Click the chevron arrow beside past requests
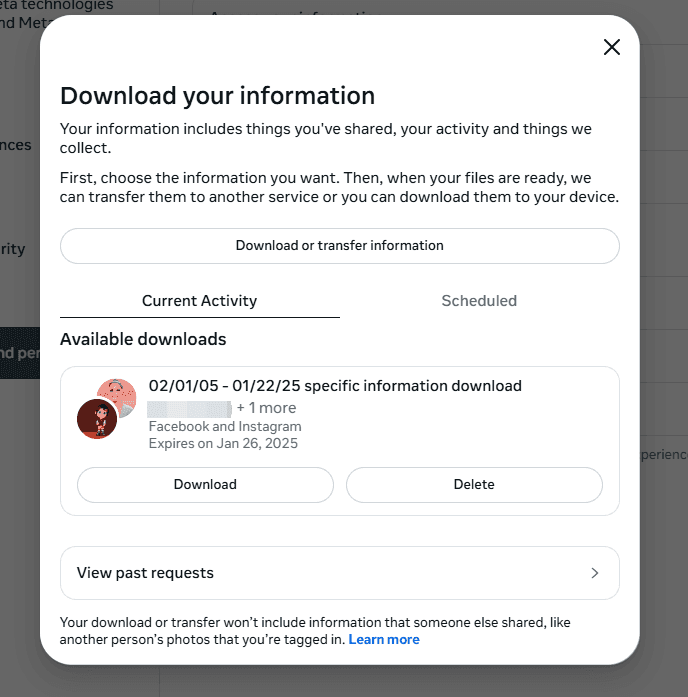Image resolution: width=688 pixels, height=697 pixels. pyautogui.click(x=595, y=573)
